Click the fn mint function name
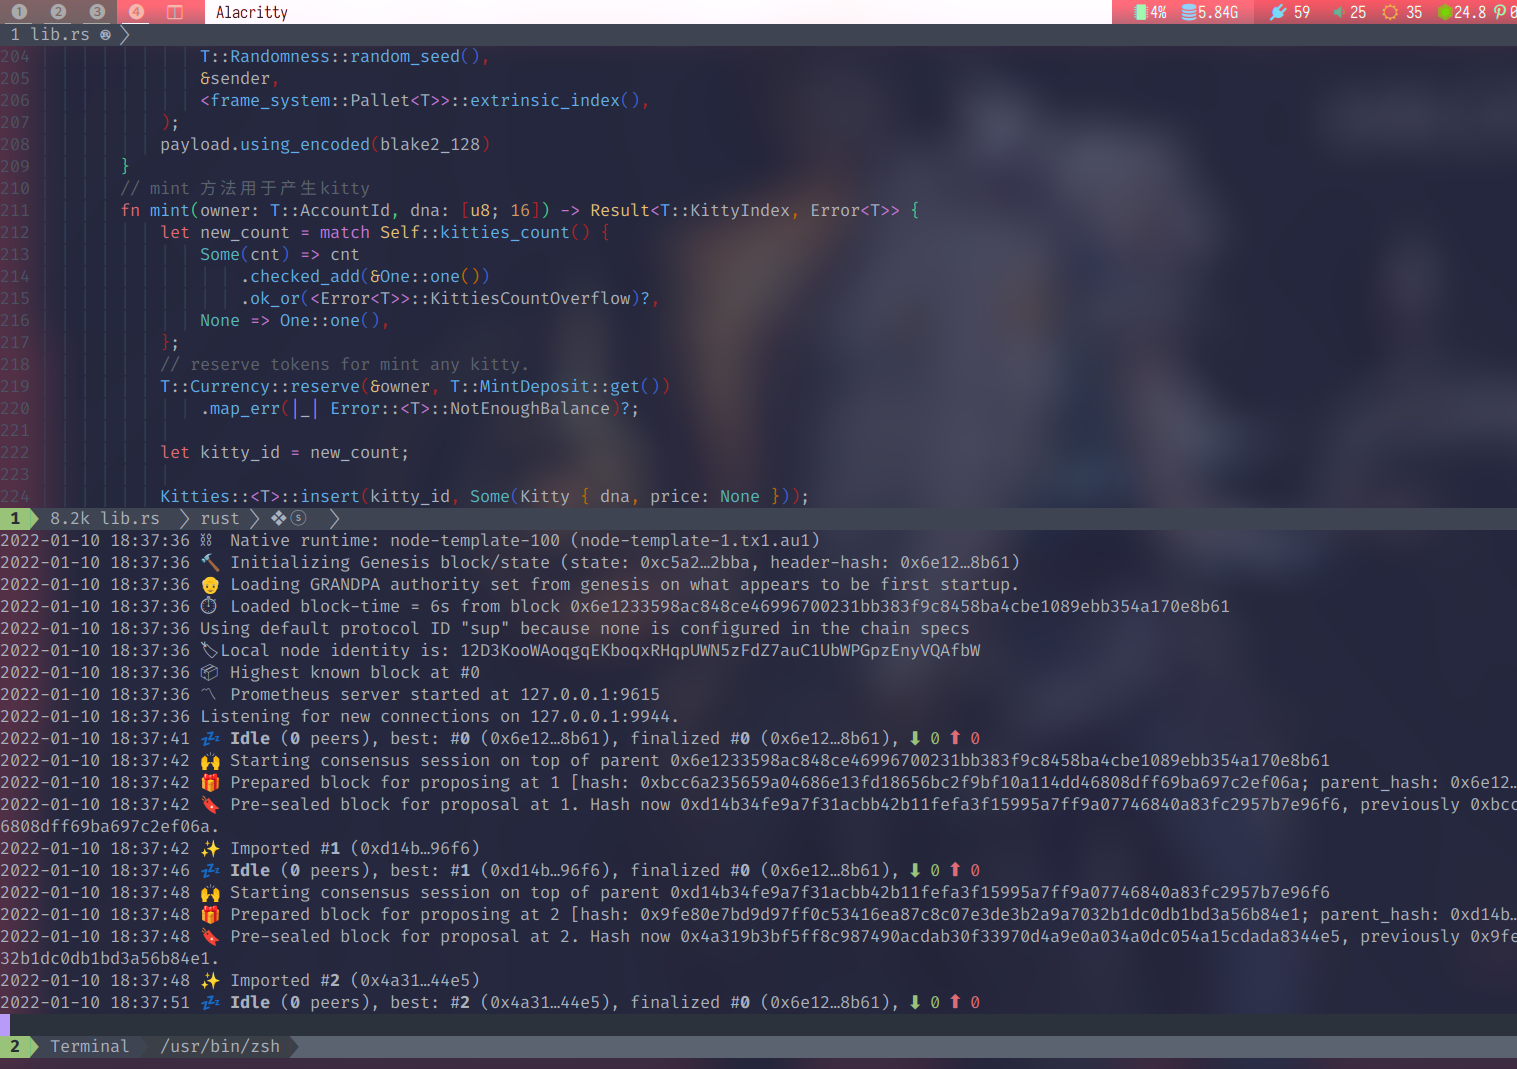 pos(170,210)
